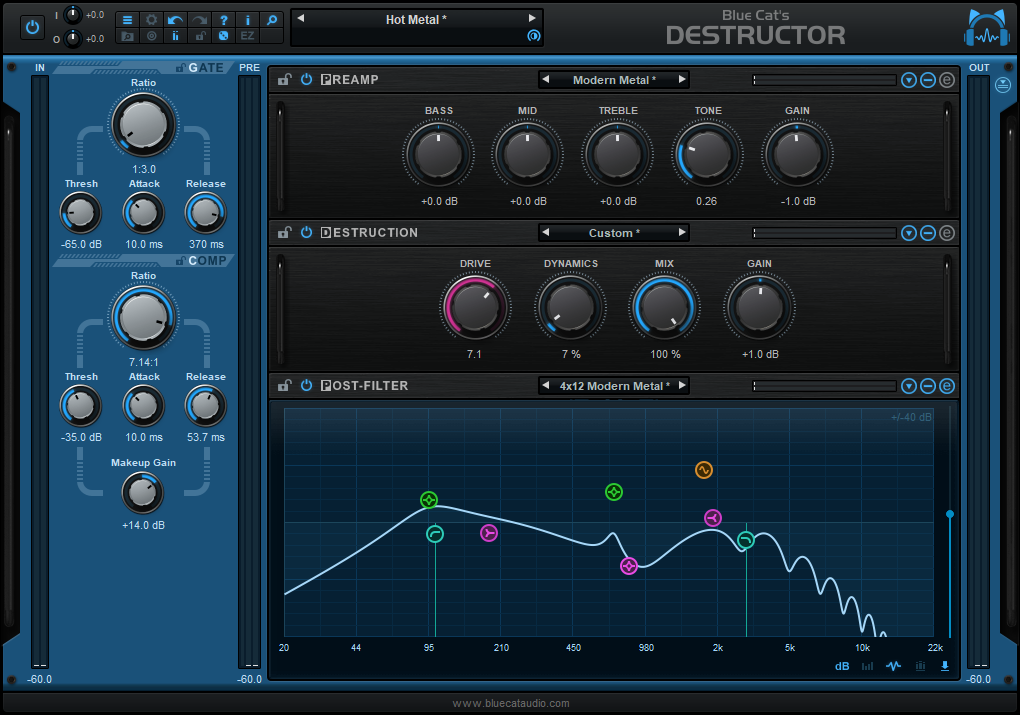This screenshot has height=715, width=1020.
Task: Open the 4x12 Modern Metal preset menu
Action: [613, 386]
